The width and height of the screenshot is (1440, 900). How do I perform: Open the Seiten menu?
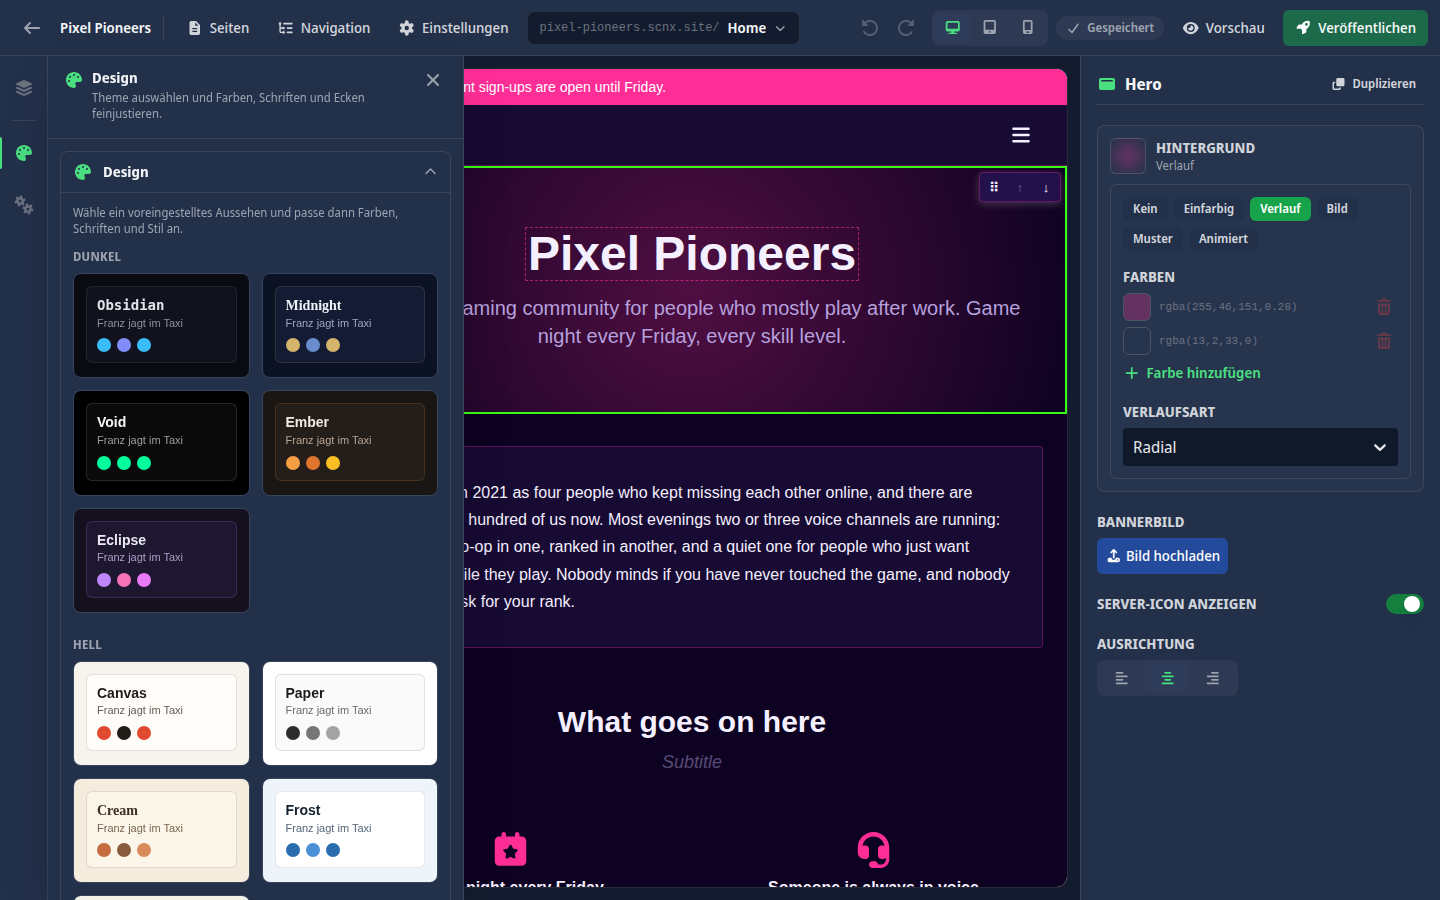pyautogui.click(x=218, y=28)
